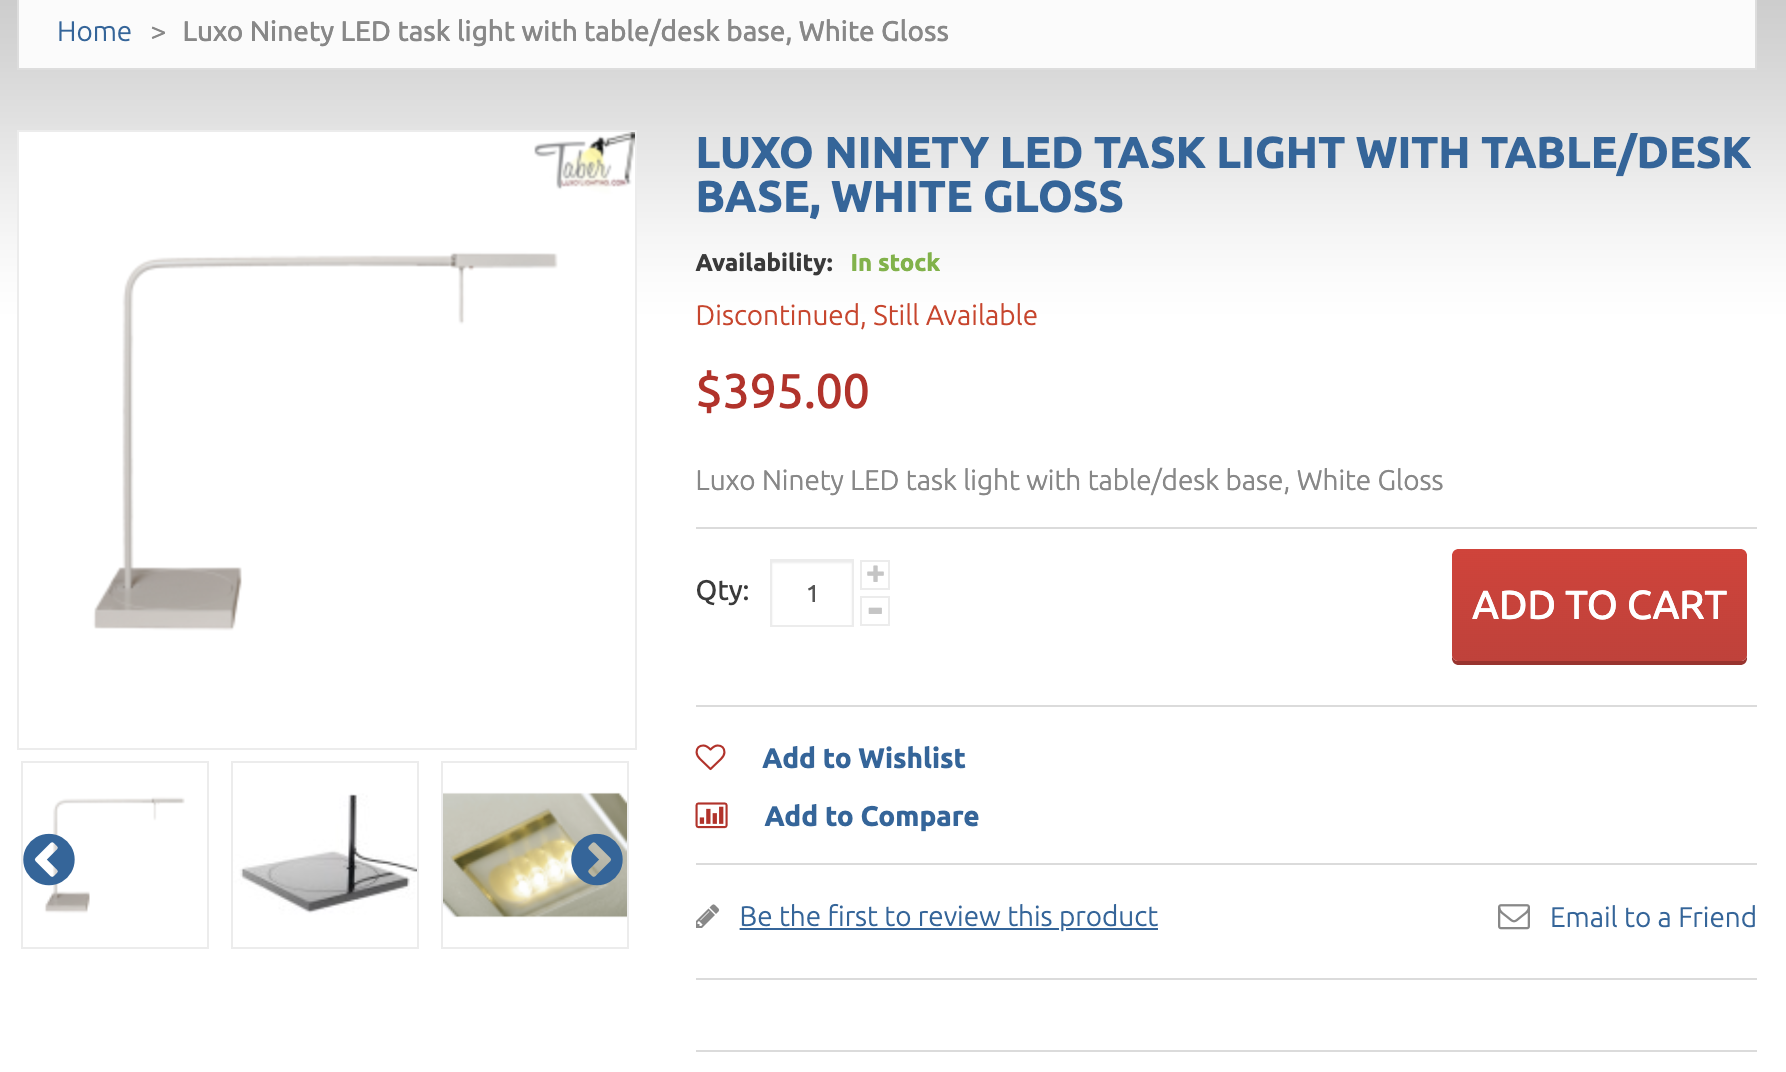Select the LED light close-up thumbnail

click(535, 855)
